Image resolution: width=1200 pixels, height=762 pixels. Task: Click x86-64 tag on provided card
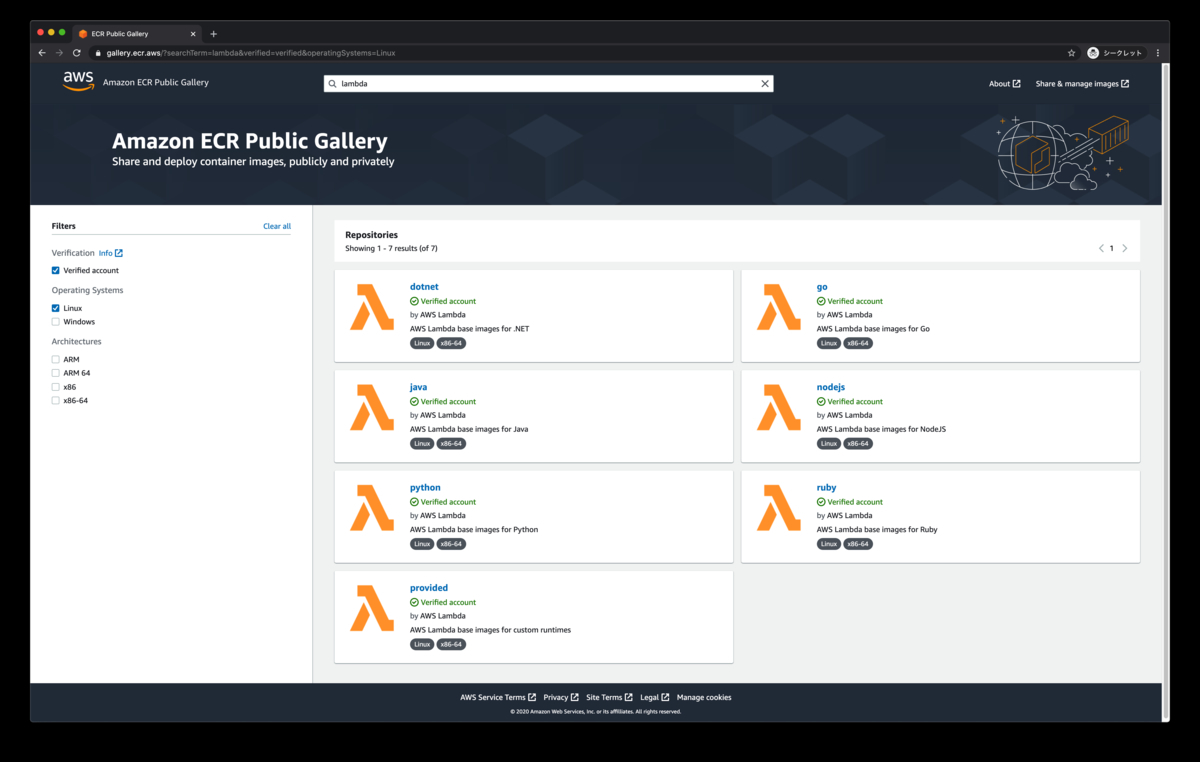(451, 644)
